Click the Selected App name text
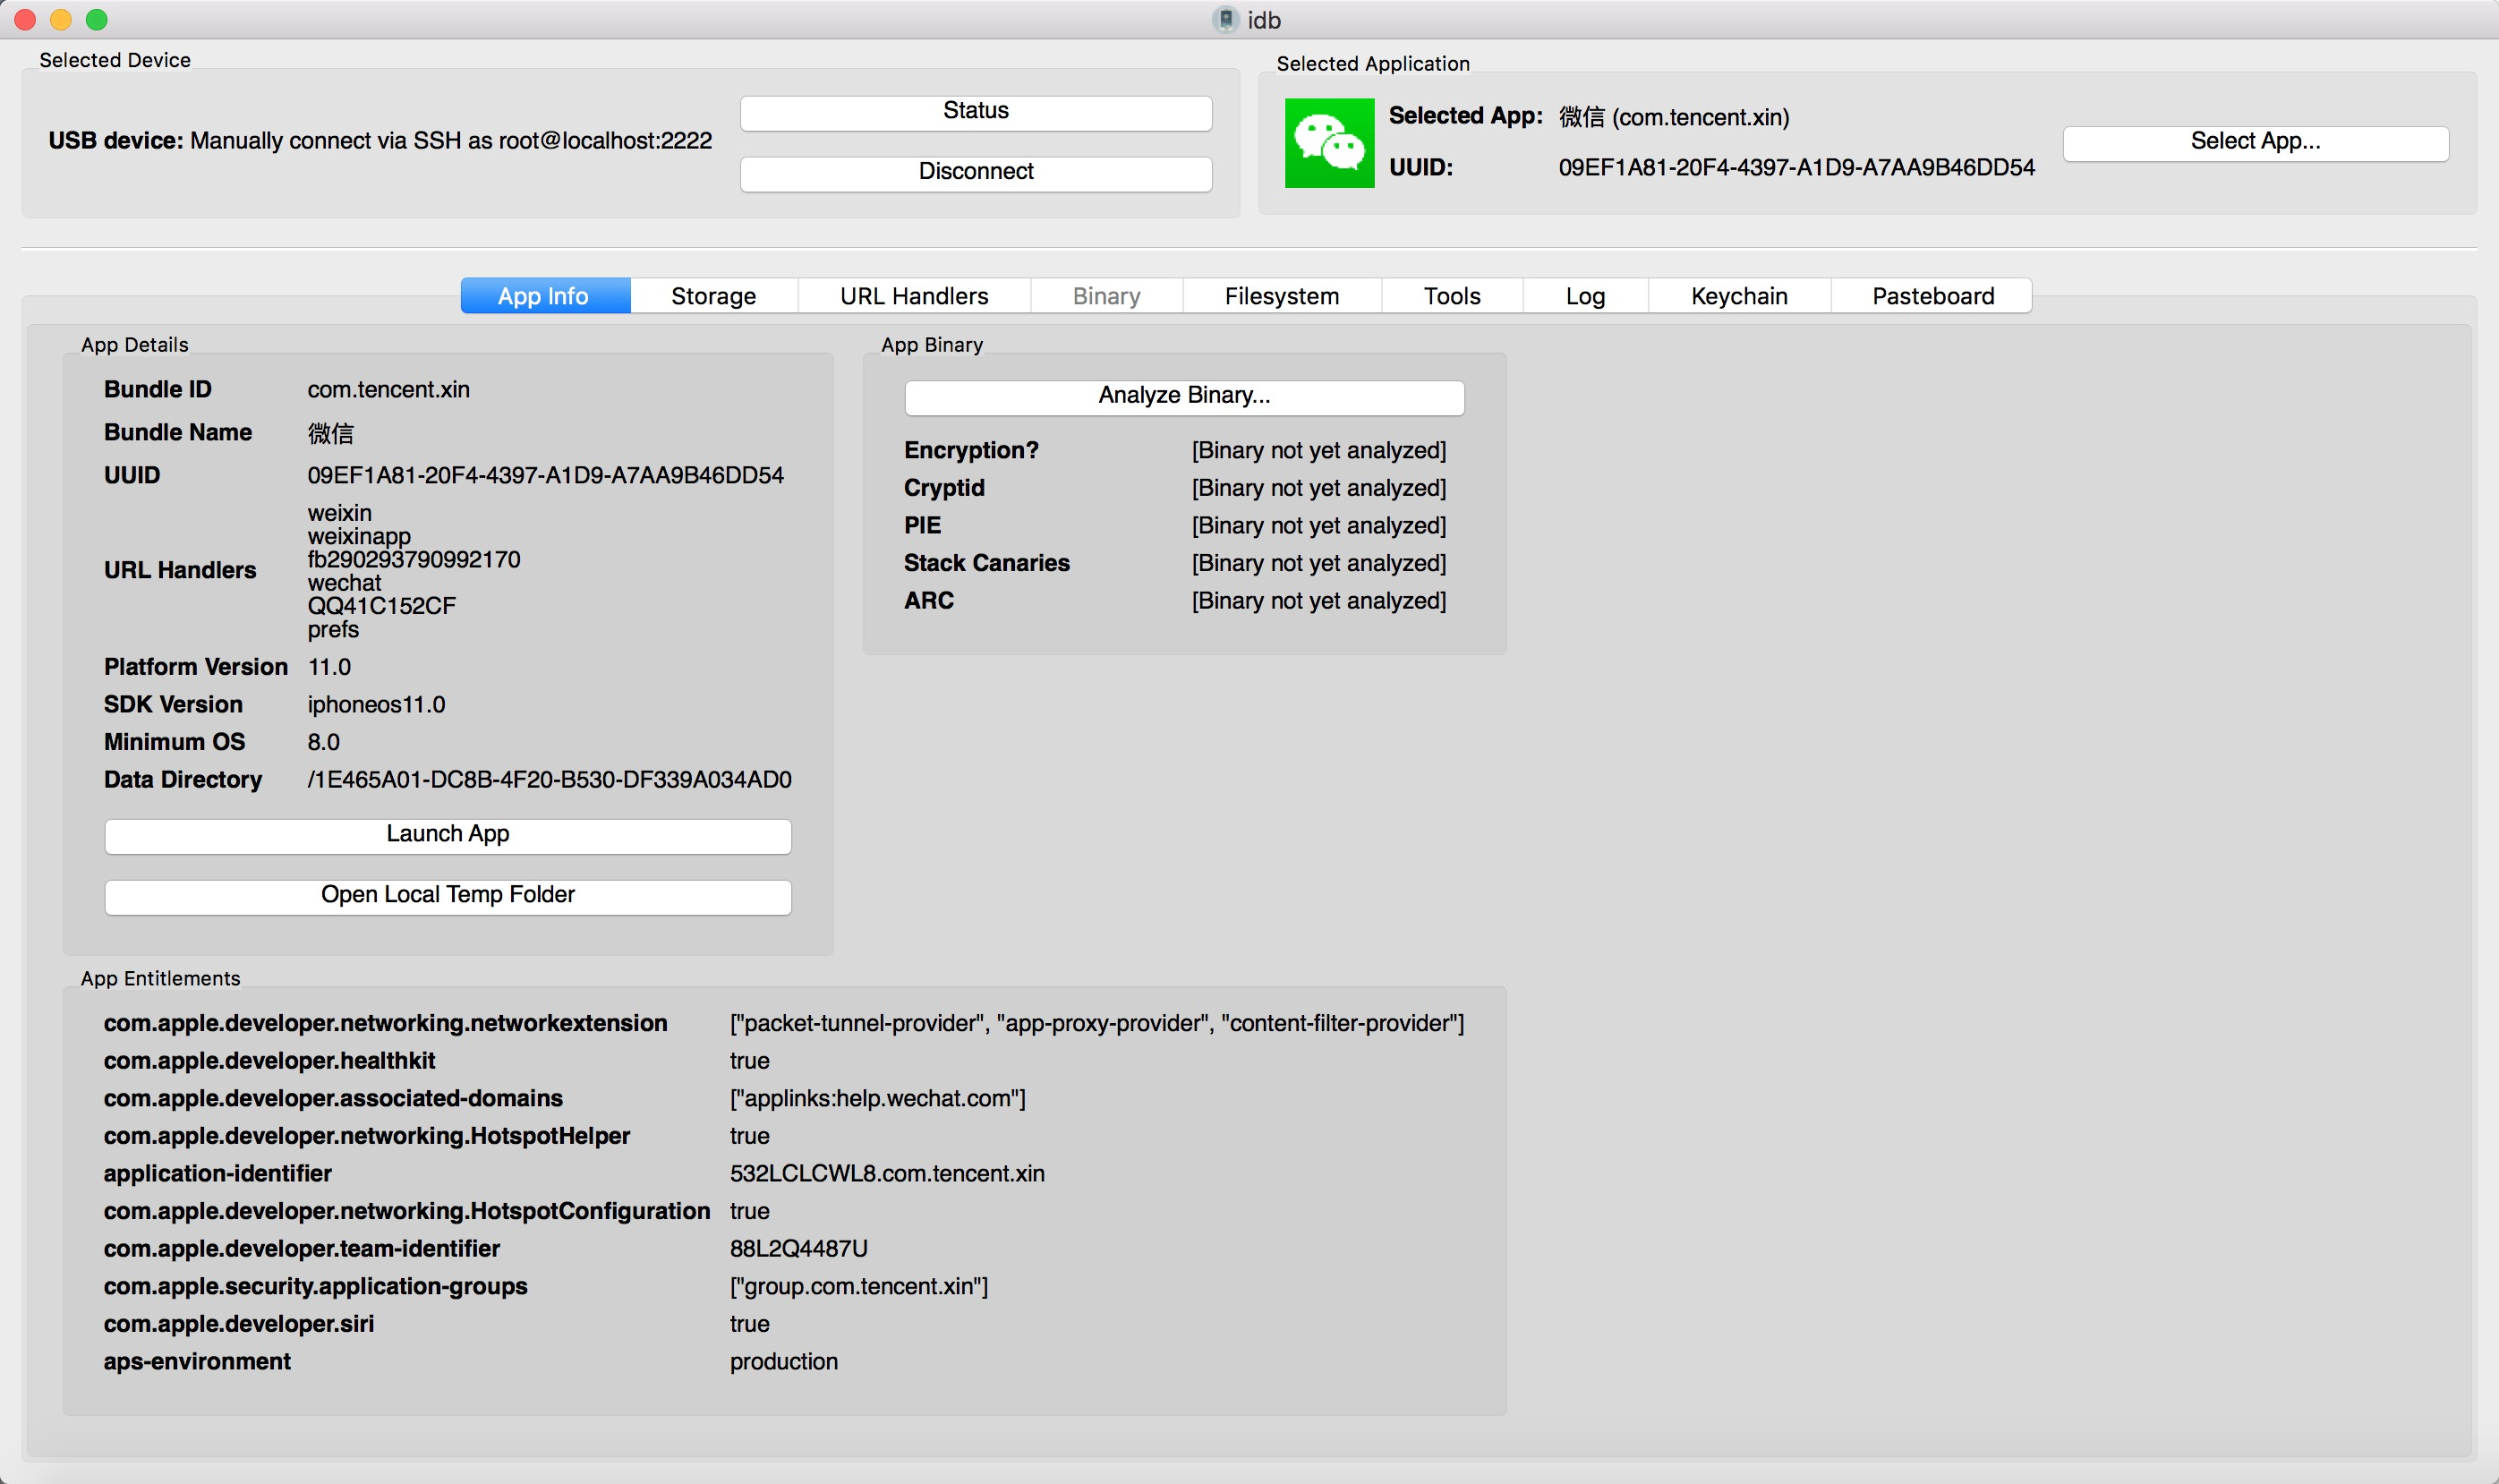This screenshot has width=2499, height=1484. pos(1673,117)
